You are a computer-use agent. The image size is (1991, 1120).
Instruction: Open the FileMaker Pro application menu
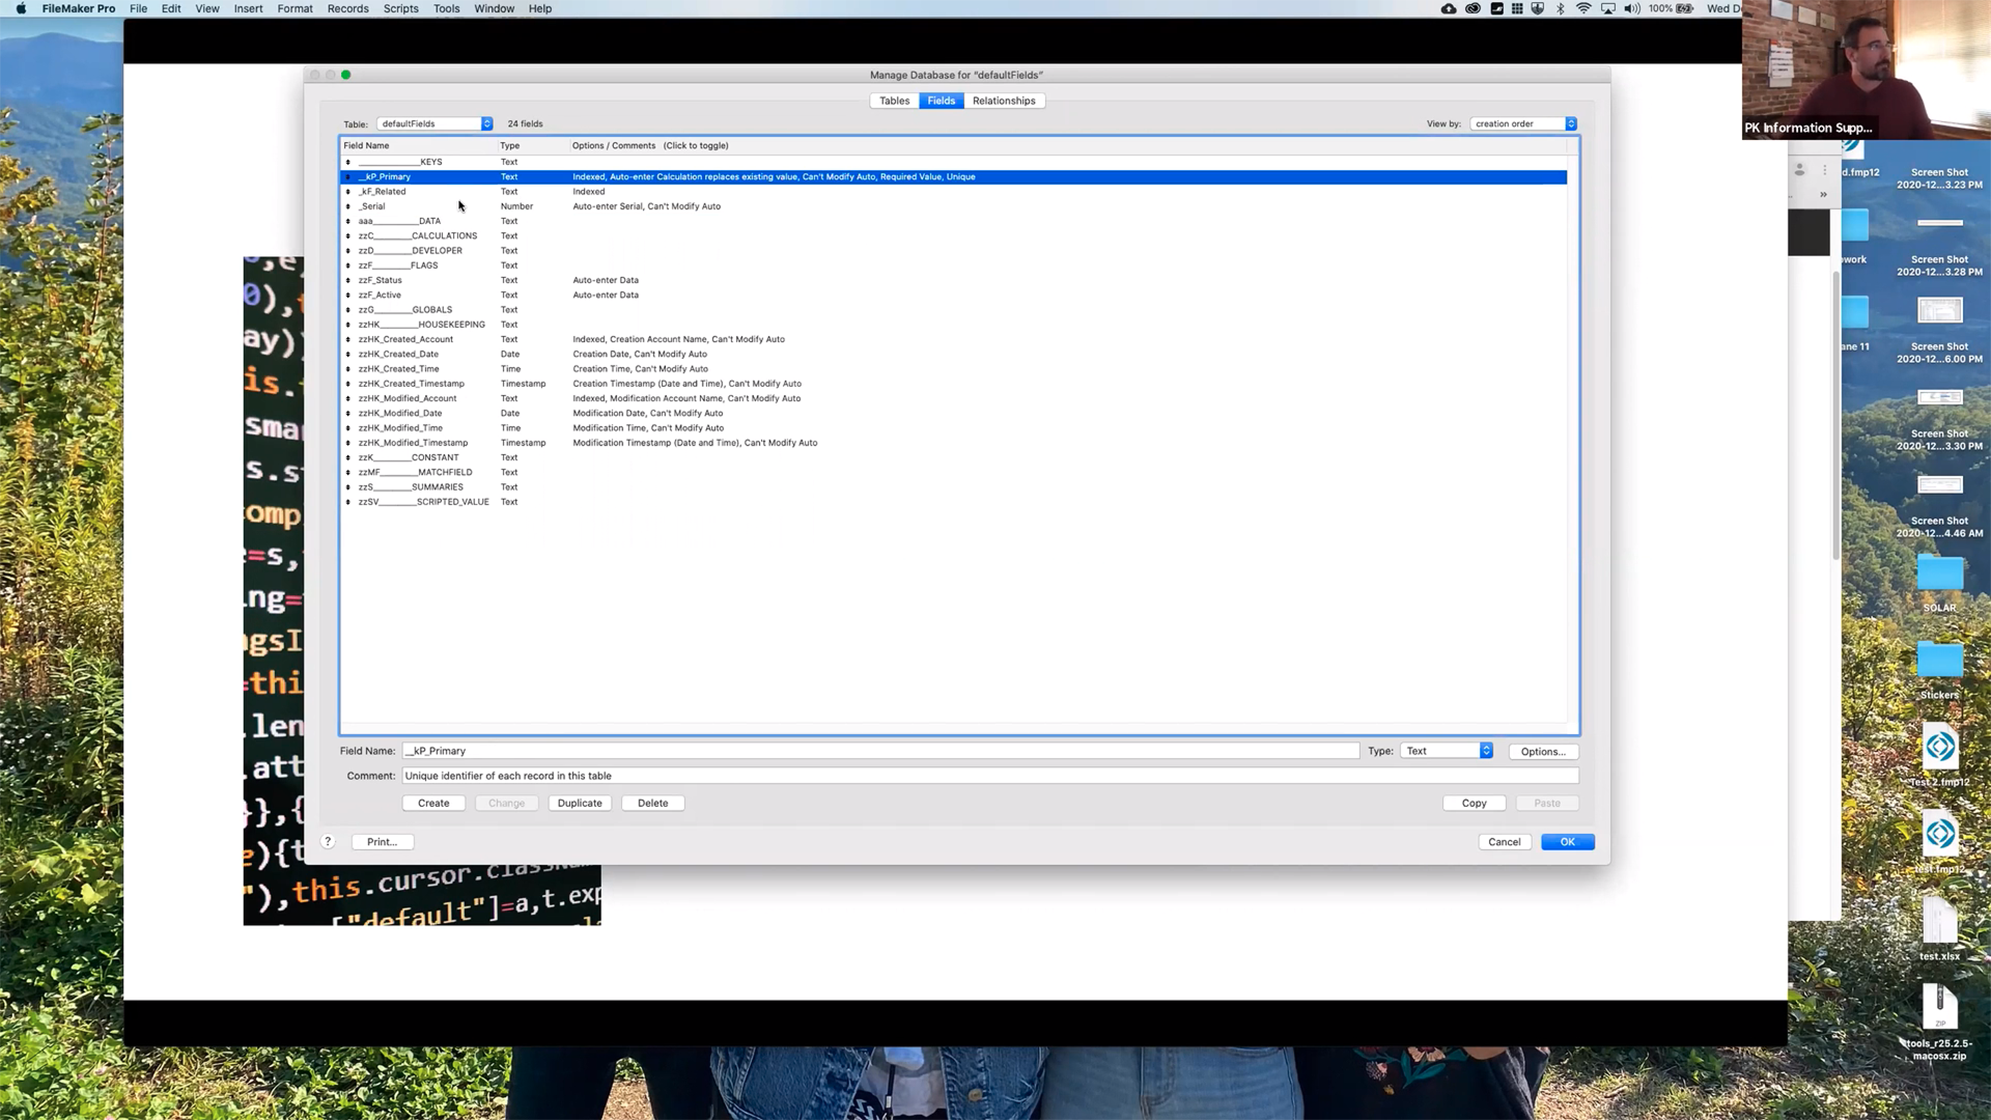[x=78, y=8]
